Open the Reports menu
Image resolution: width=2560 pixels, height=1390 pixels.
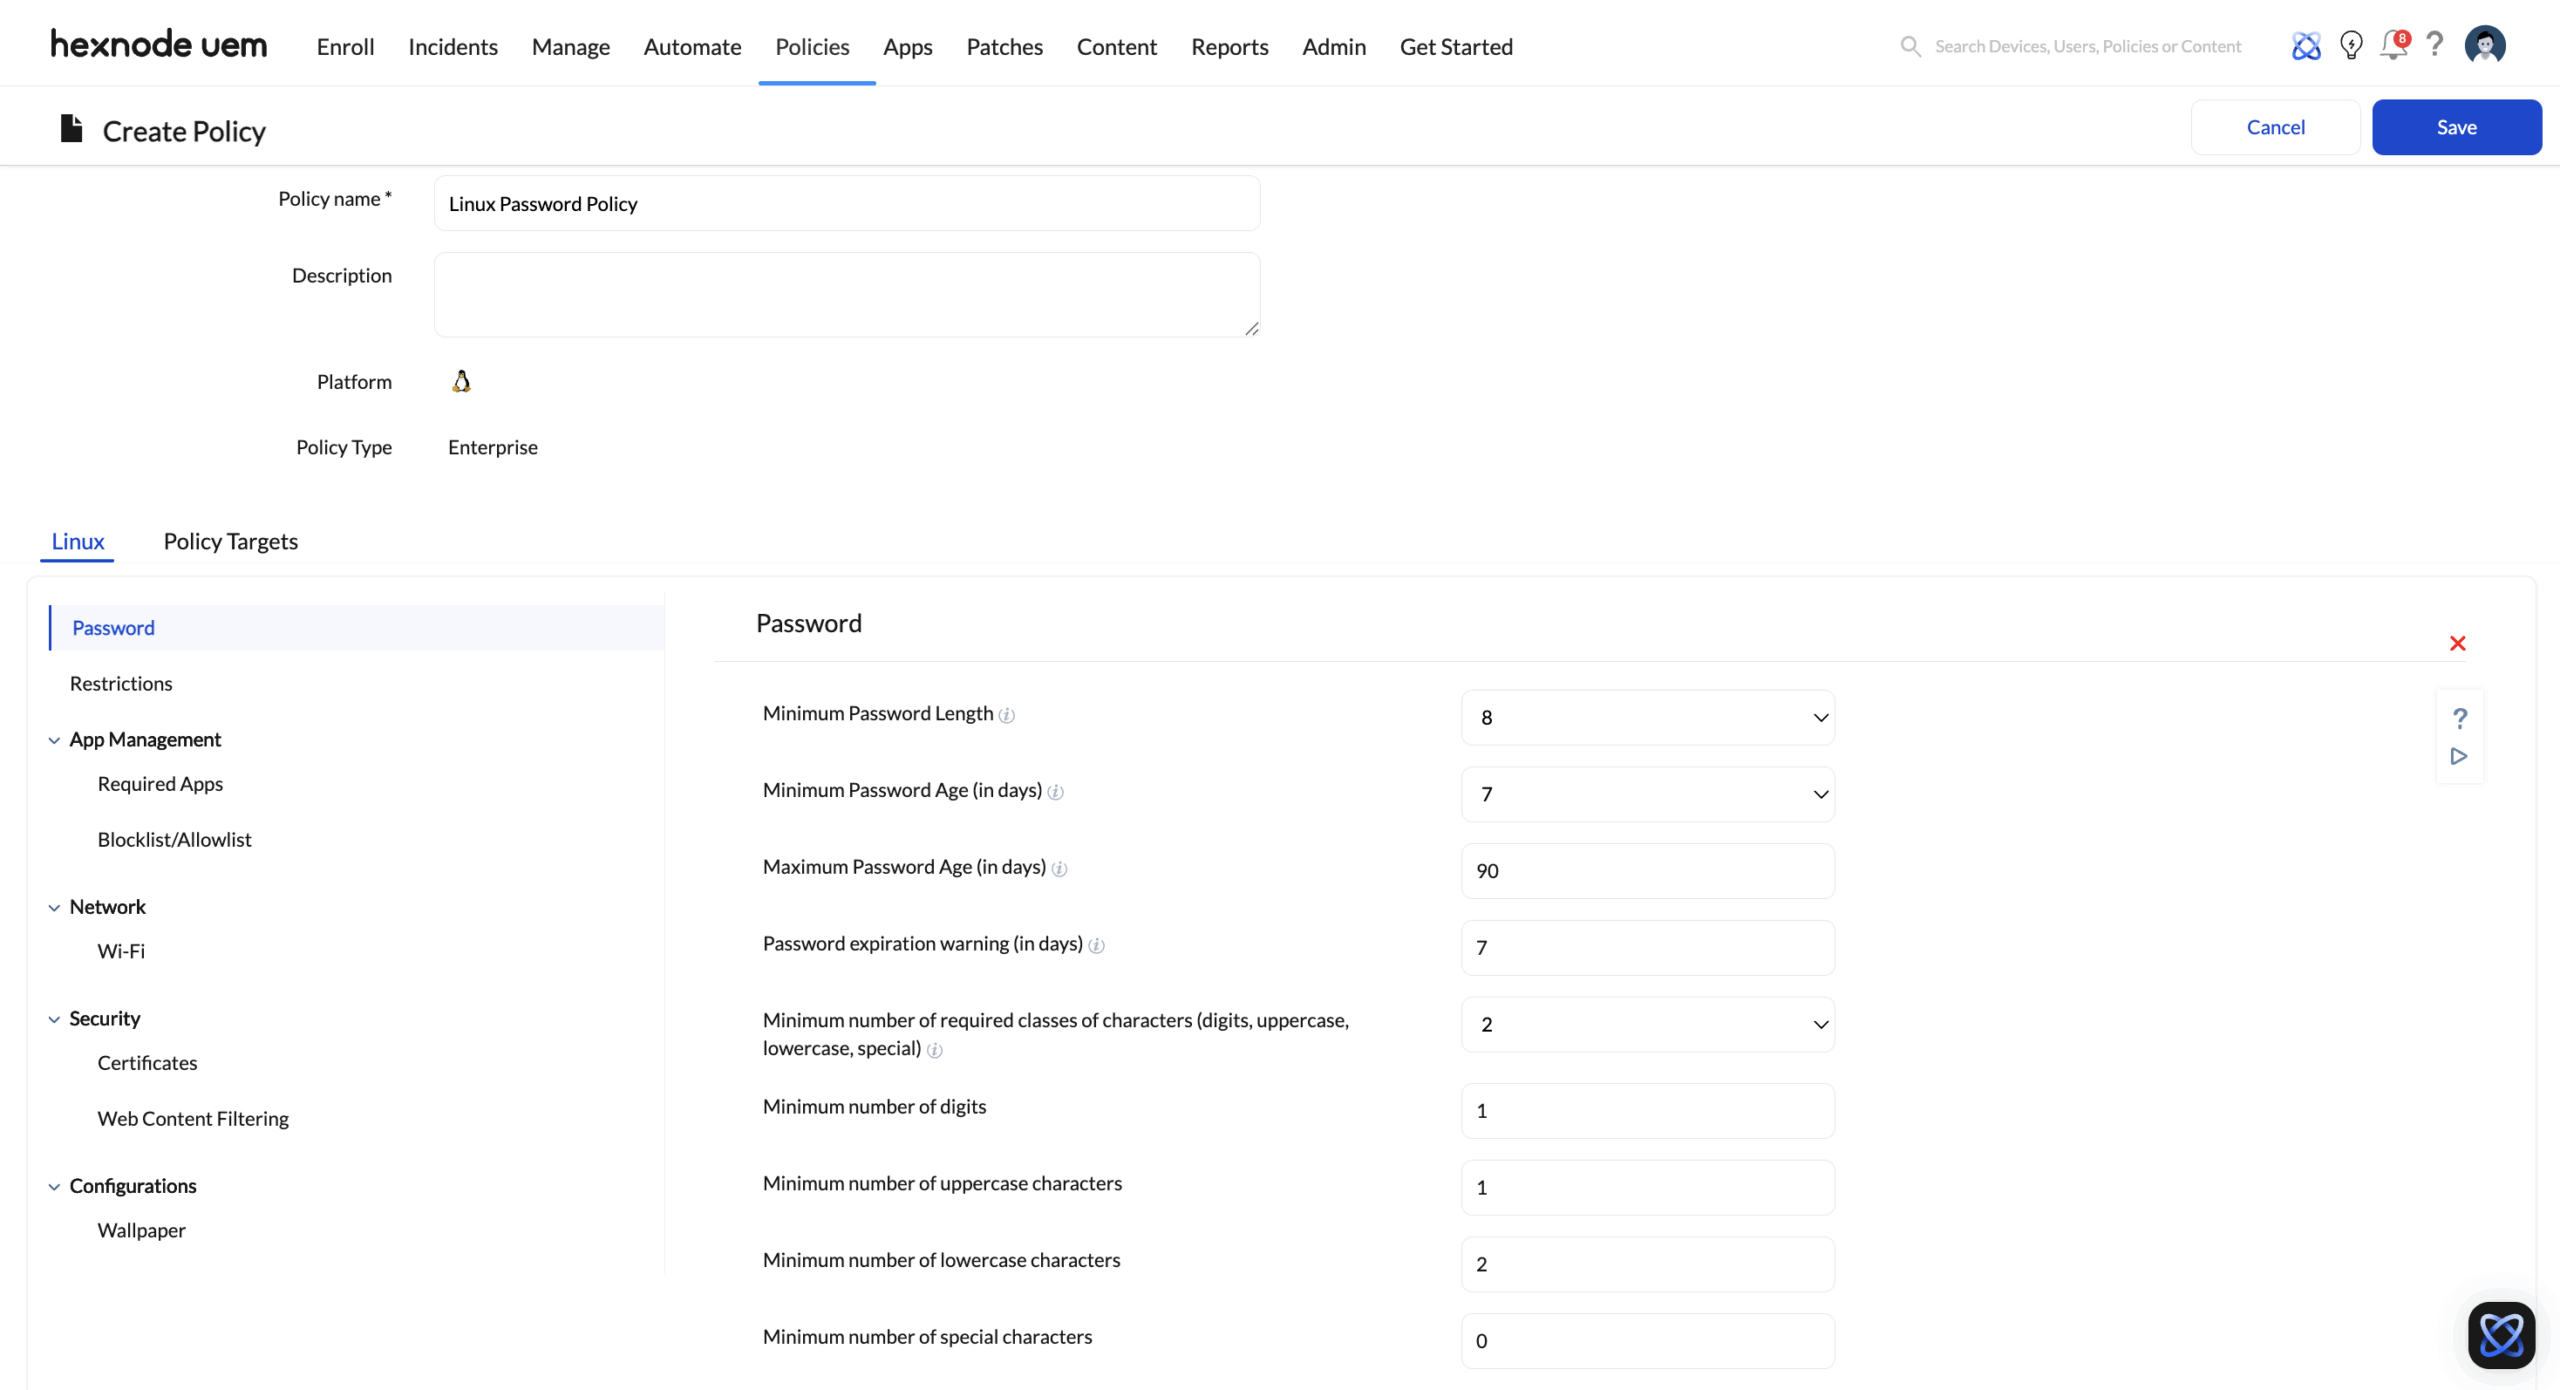1229,46
